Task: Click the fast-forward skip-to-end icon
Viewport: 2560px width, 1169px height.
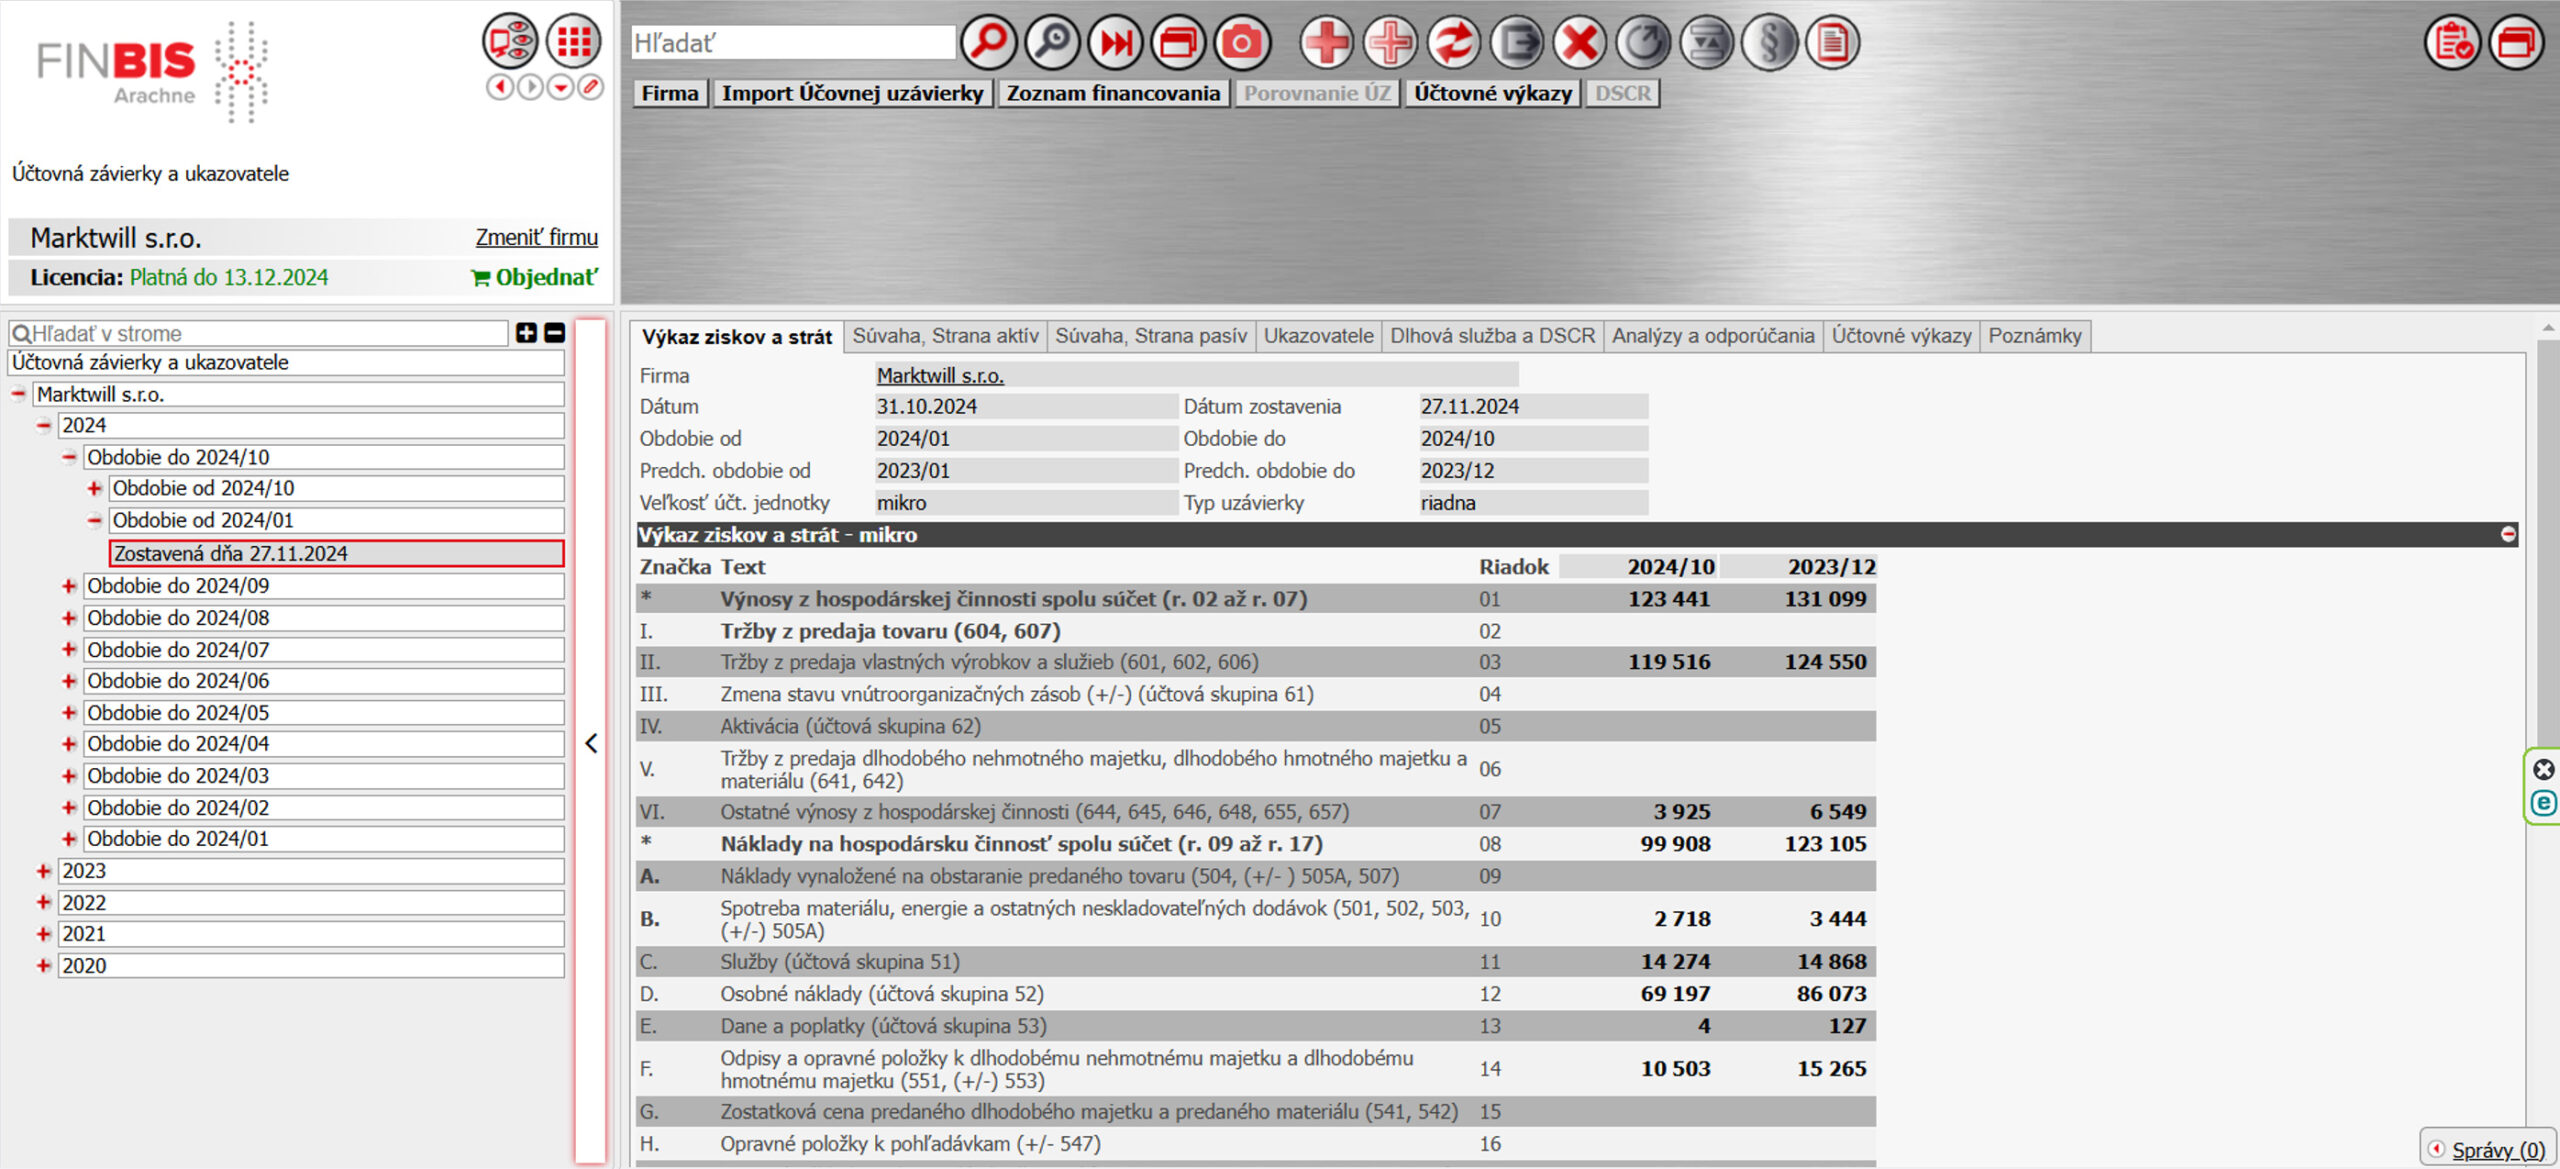Action: tap(1115, 43)
